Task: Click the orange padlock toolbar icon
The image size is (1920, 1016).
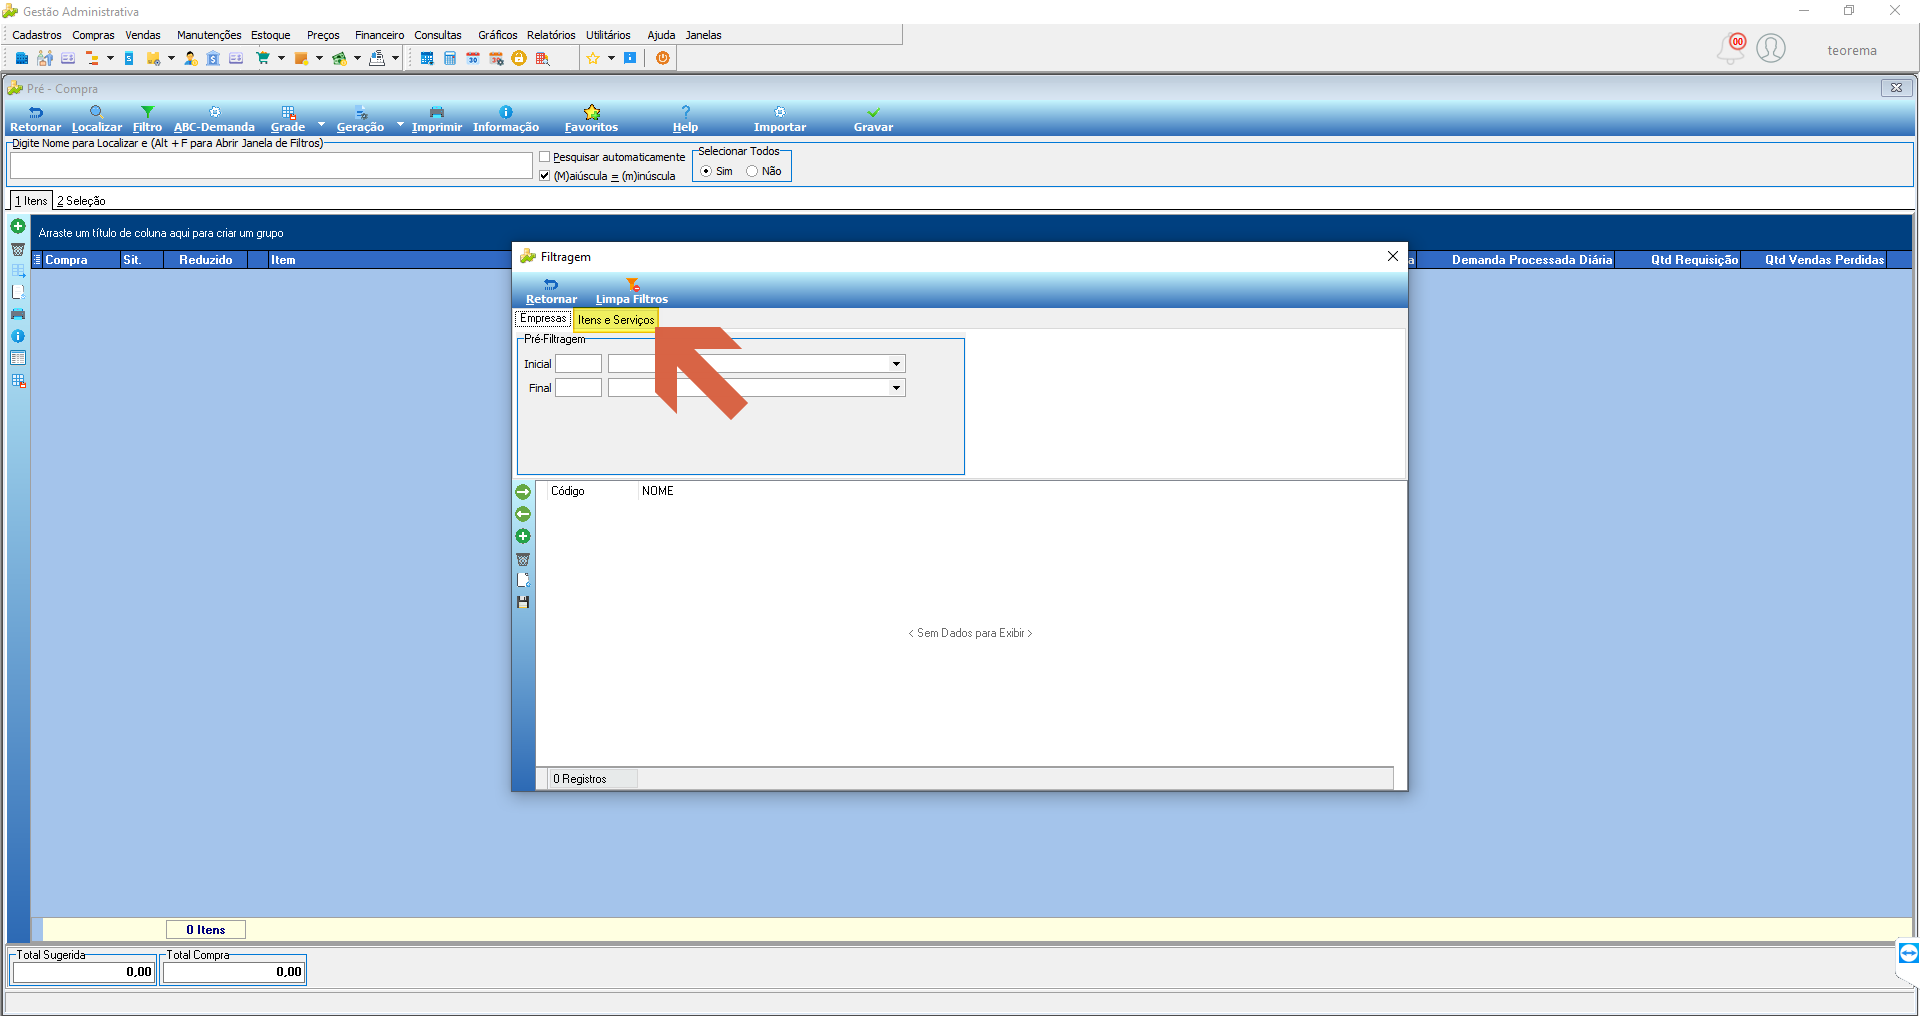Action: tap(519, 58)
